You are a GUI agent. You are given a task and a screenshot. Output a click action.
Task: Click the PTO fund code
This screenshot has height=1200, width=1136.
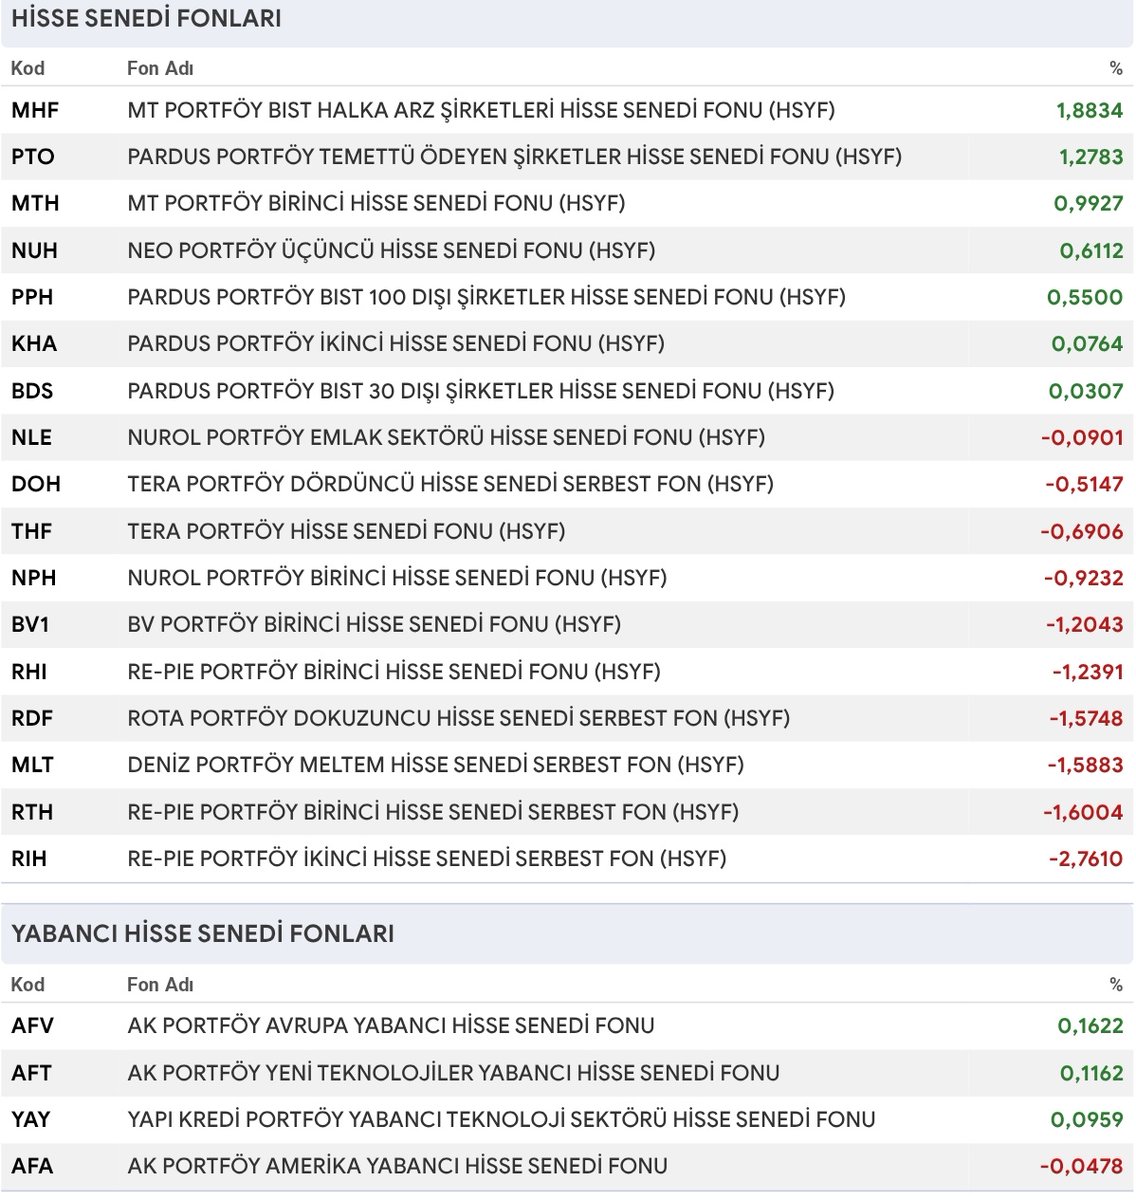(x=33, y=157)
